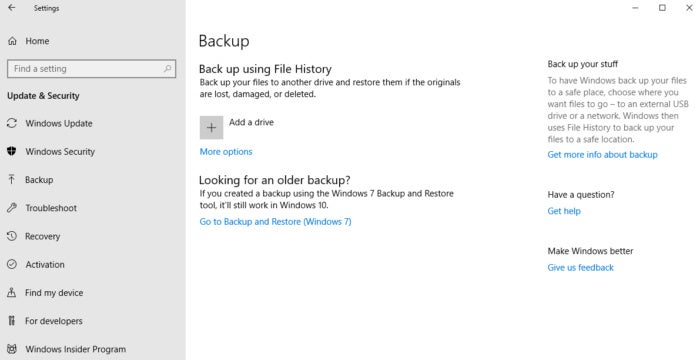Follow Go to Backup and Restore (Windows 7)
The height and width of the screenshot is (360, 700).
(275, 222)
